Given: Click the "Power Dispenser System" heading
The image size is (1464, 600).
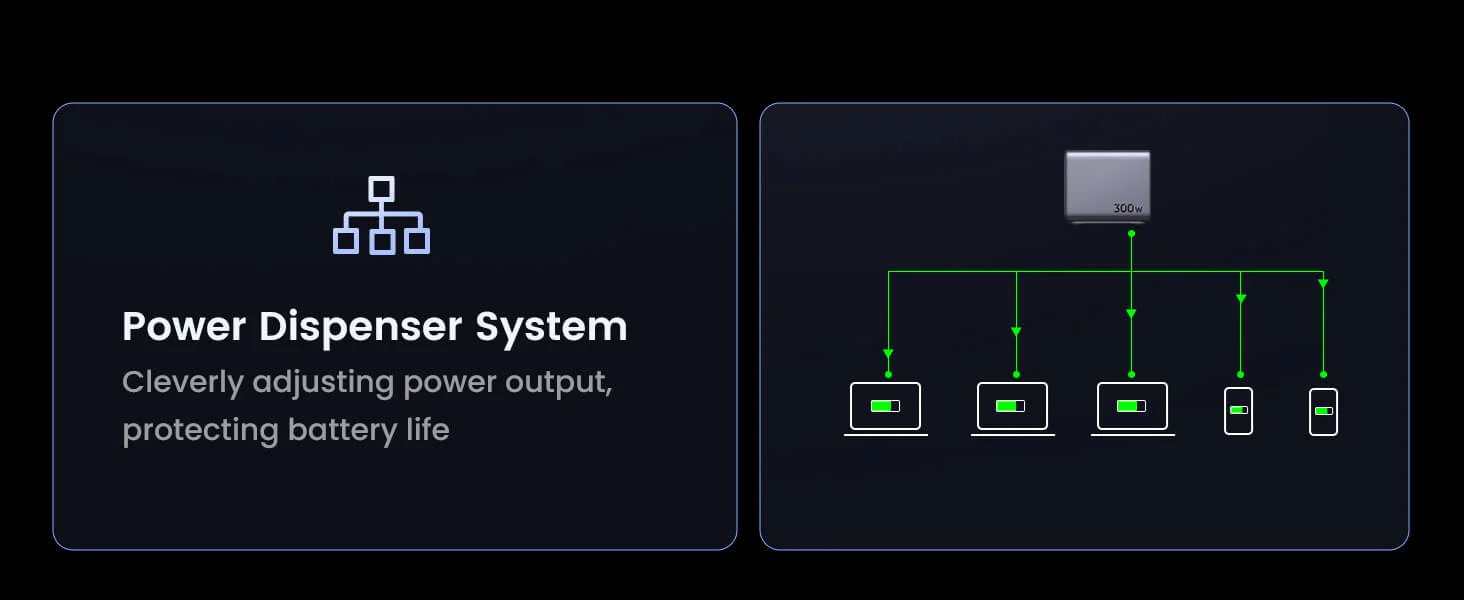Looking at the screenshot, I should tap(375, 327).
